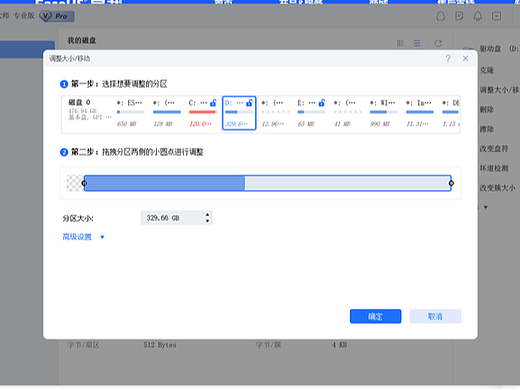Image resolution: width=520 pixels, height=390 pixels.
Task: Click the V Pro badge in main window
Action: [57, 16]
